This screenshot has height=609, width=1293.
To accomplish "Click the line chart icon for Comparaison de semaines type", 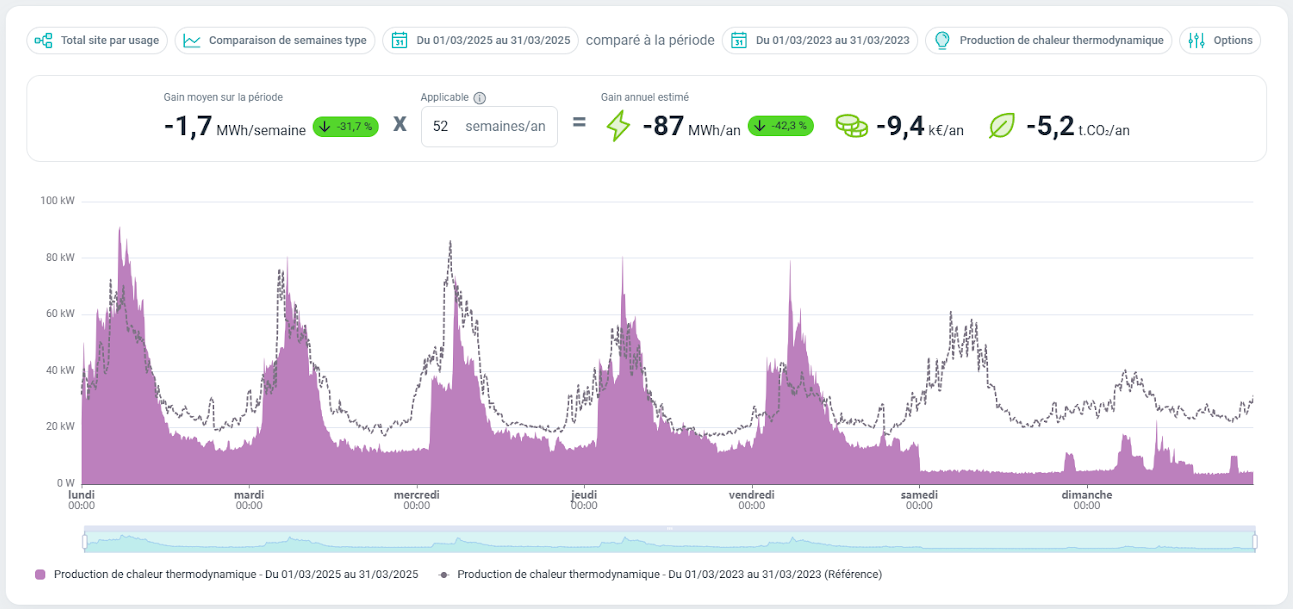I will point(191,41).
